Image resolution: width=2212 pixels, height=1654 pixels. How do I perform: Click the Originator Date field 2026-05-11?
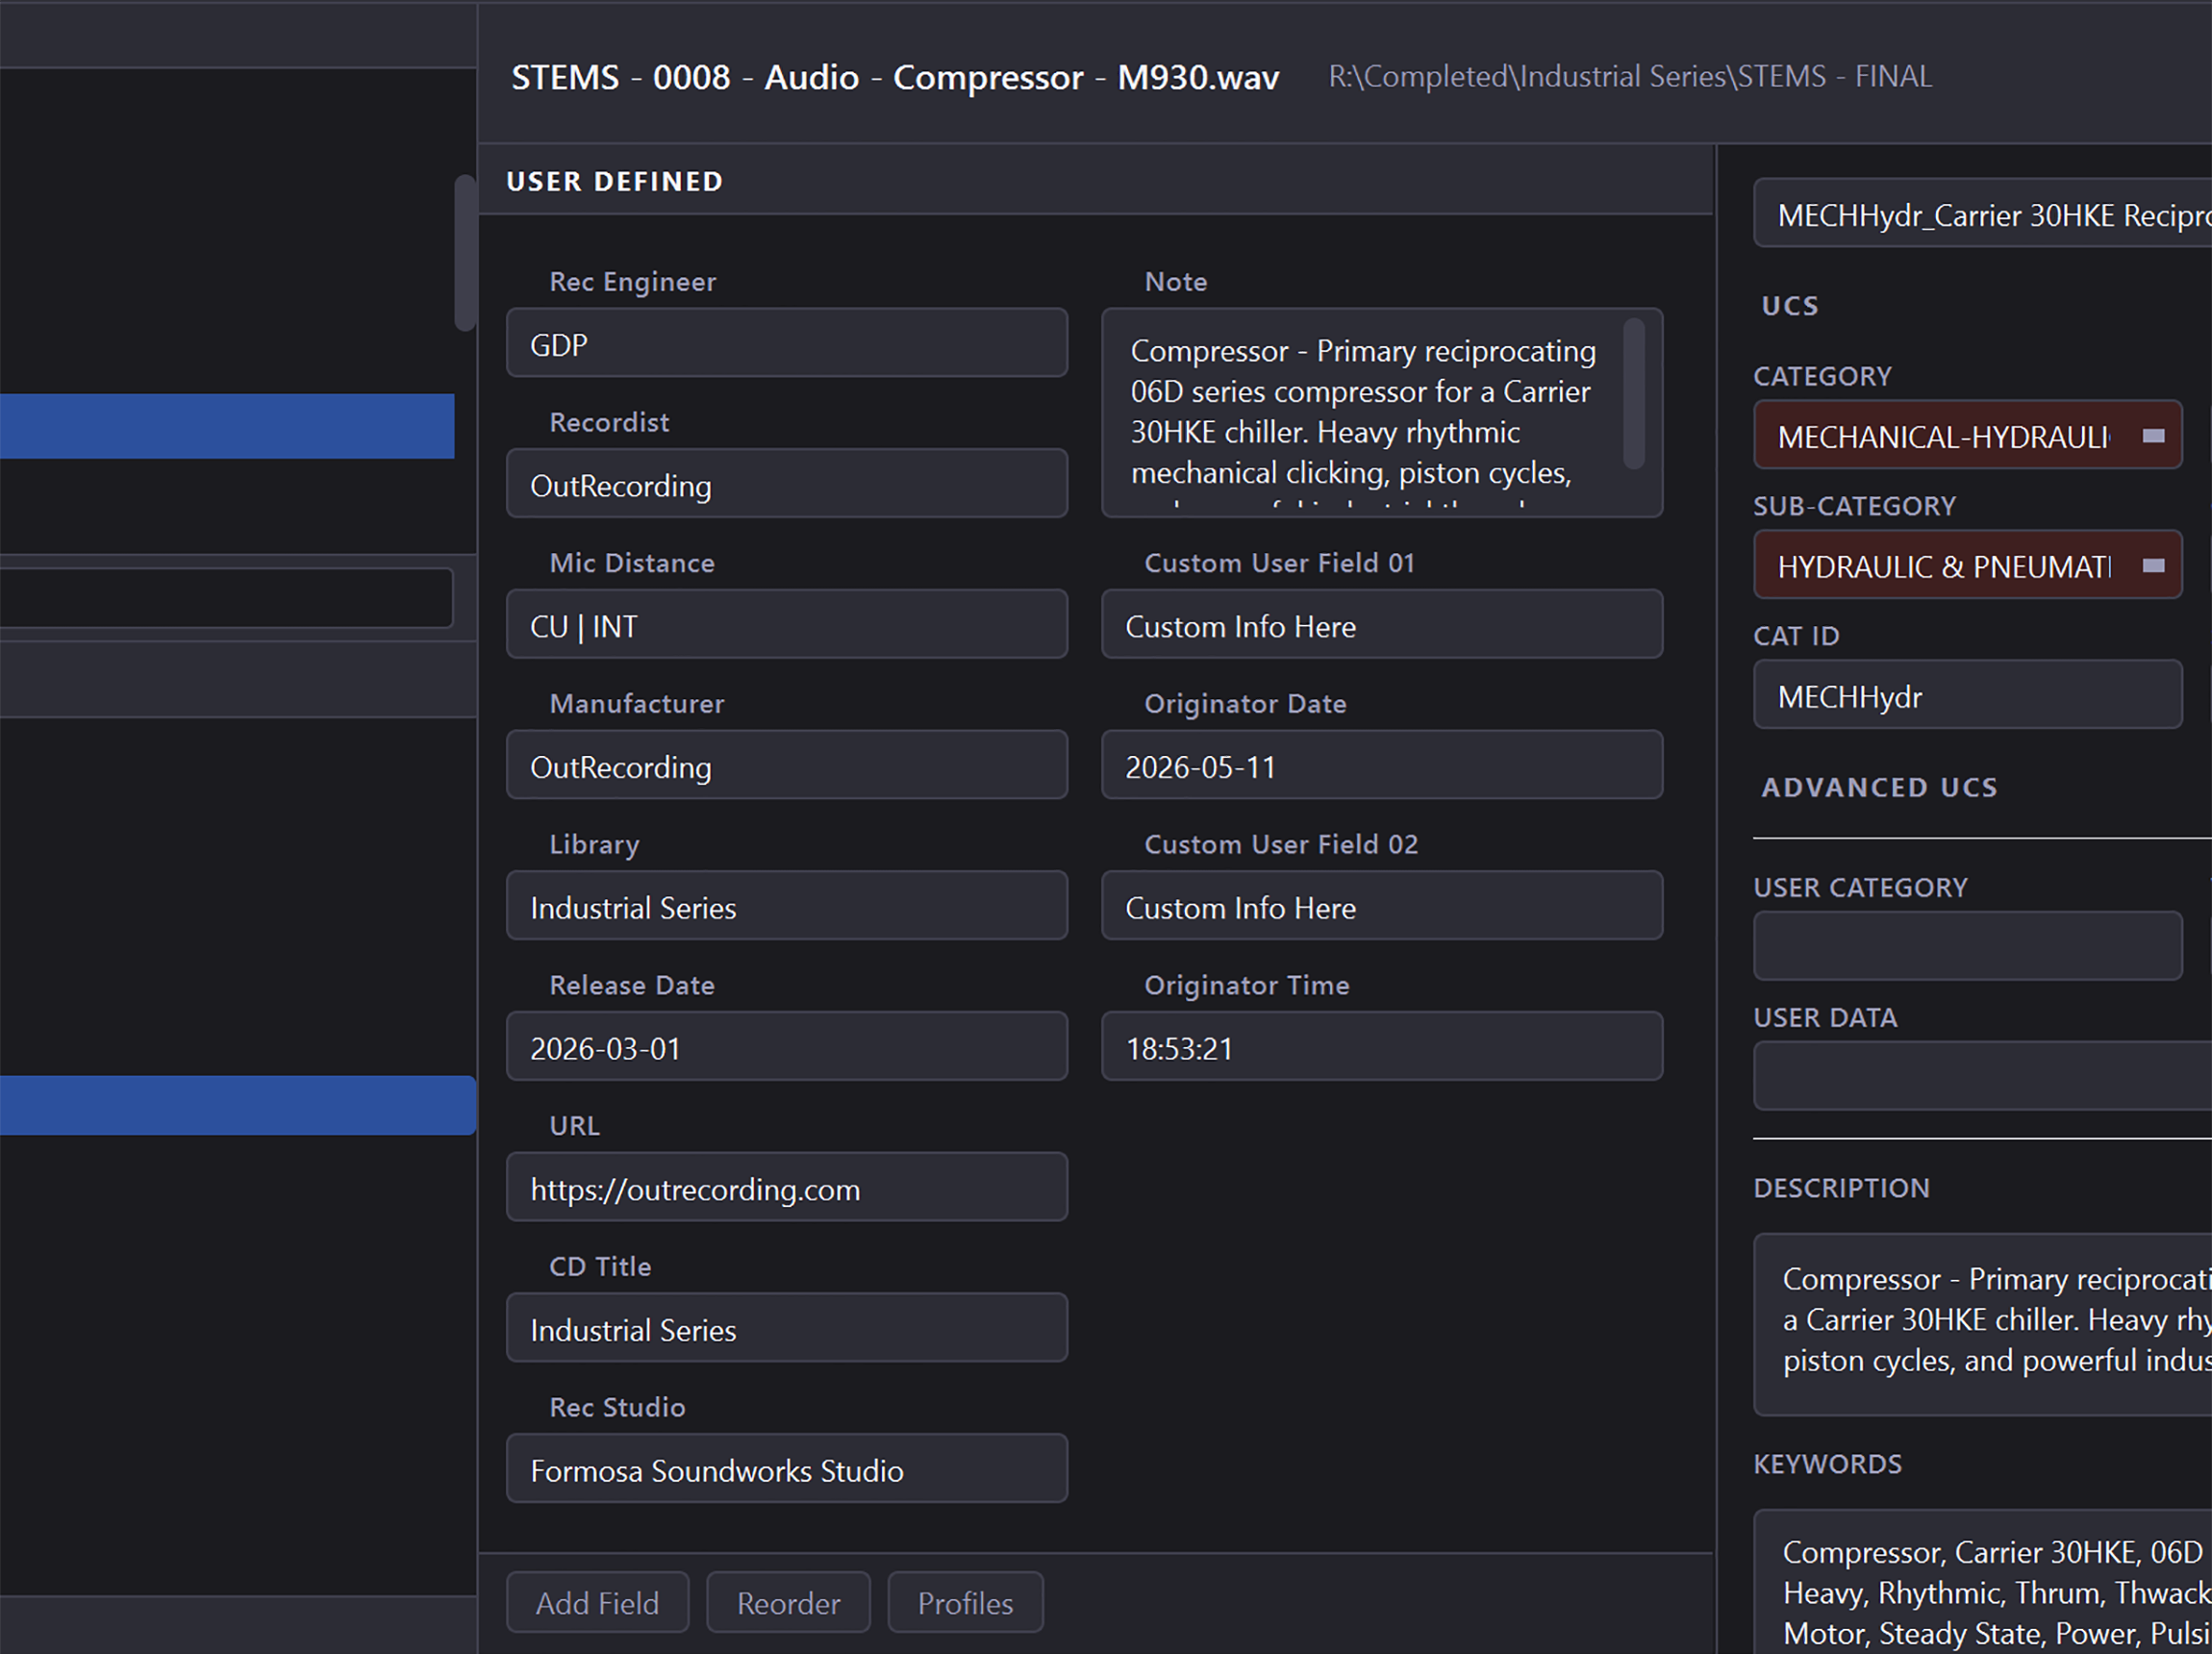[1382, 765]
